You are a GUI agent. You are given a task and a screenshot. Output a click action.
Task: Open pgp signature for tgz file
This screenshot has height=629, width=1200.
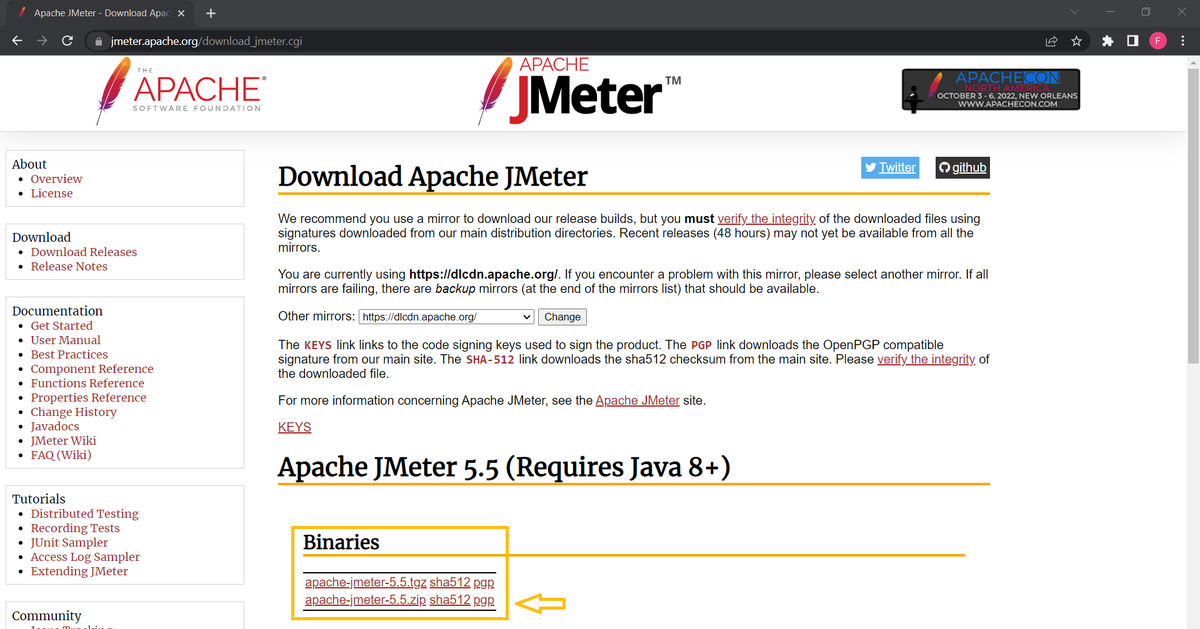(484, 582)
